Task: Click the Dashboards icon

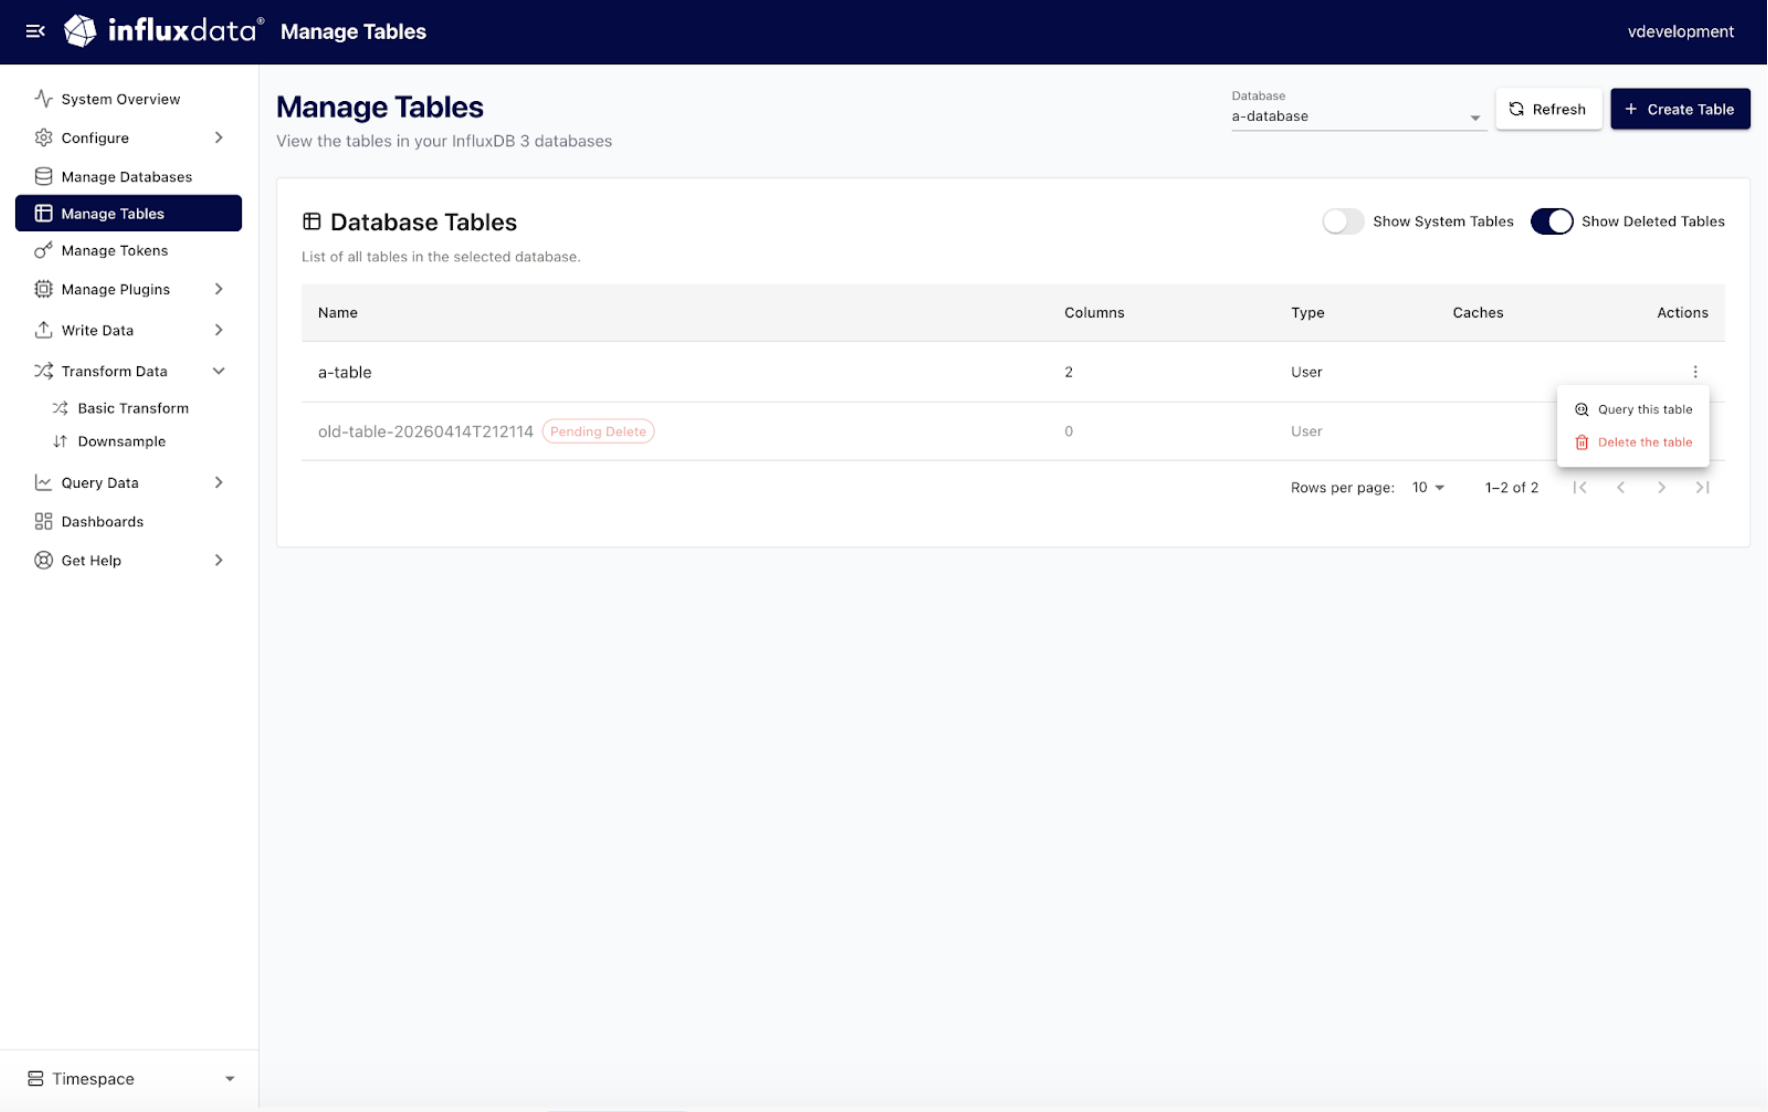Action: [43, 521]
